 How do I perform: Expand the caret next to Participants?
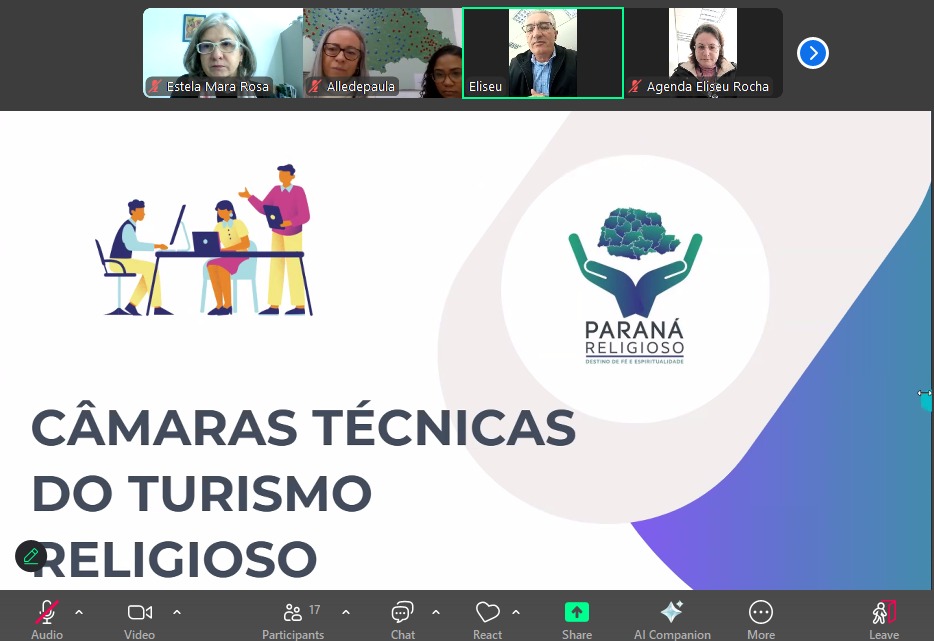pyautogui.click(x=346, y=612)
